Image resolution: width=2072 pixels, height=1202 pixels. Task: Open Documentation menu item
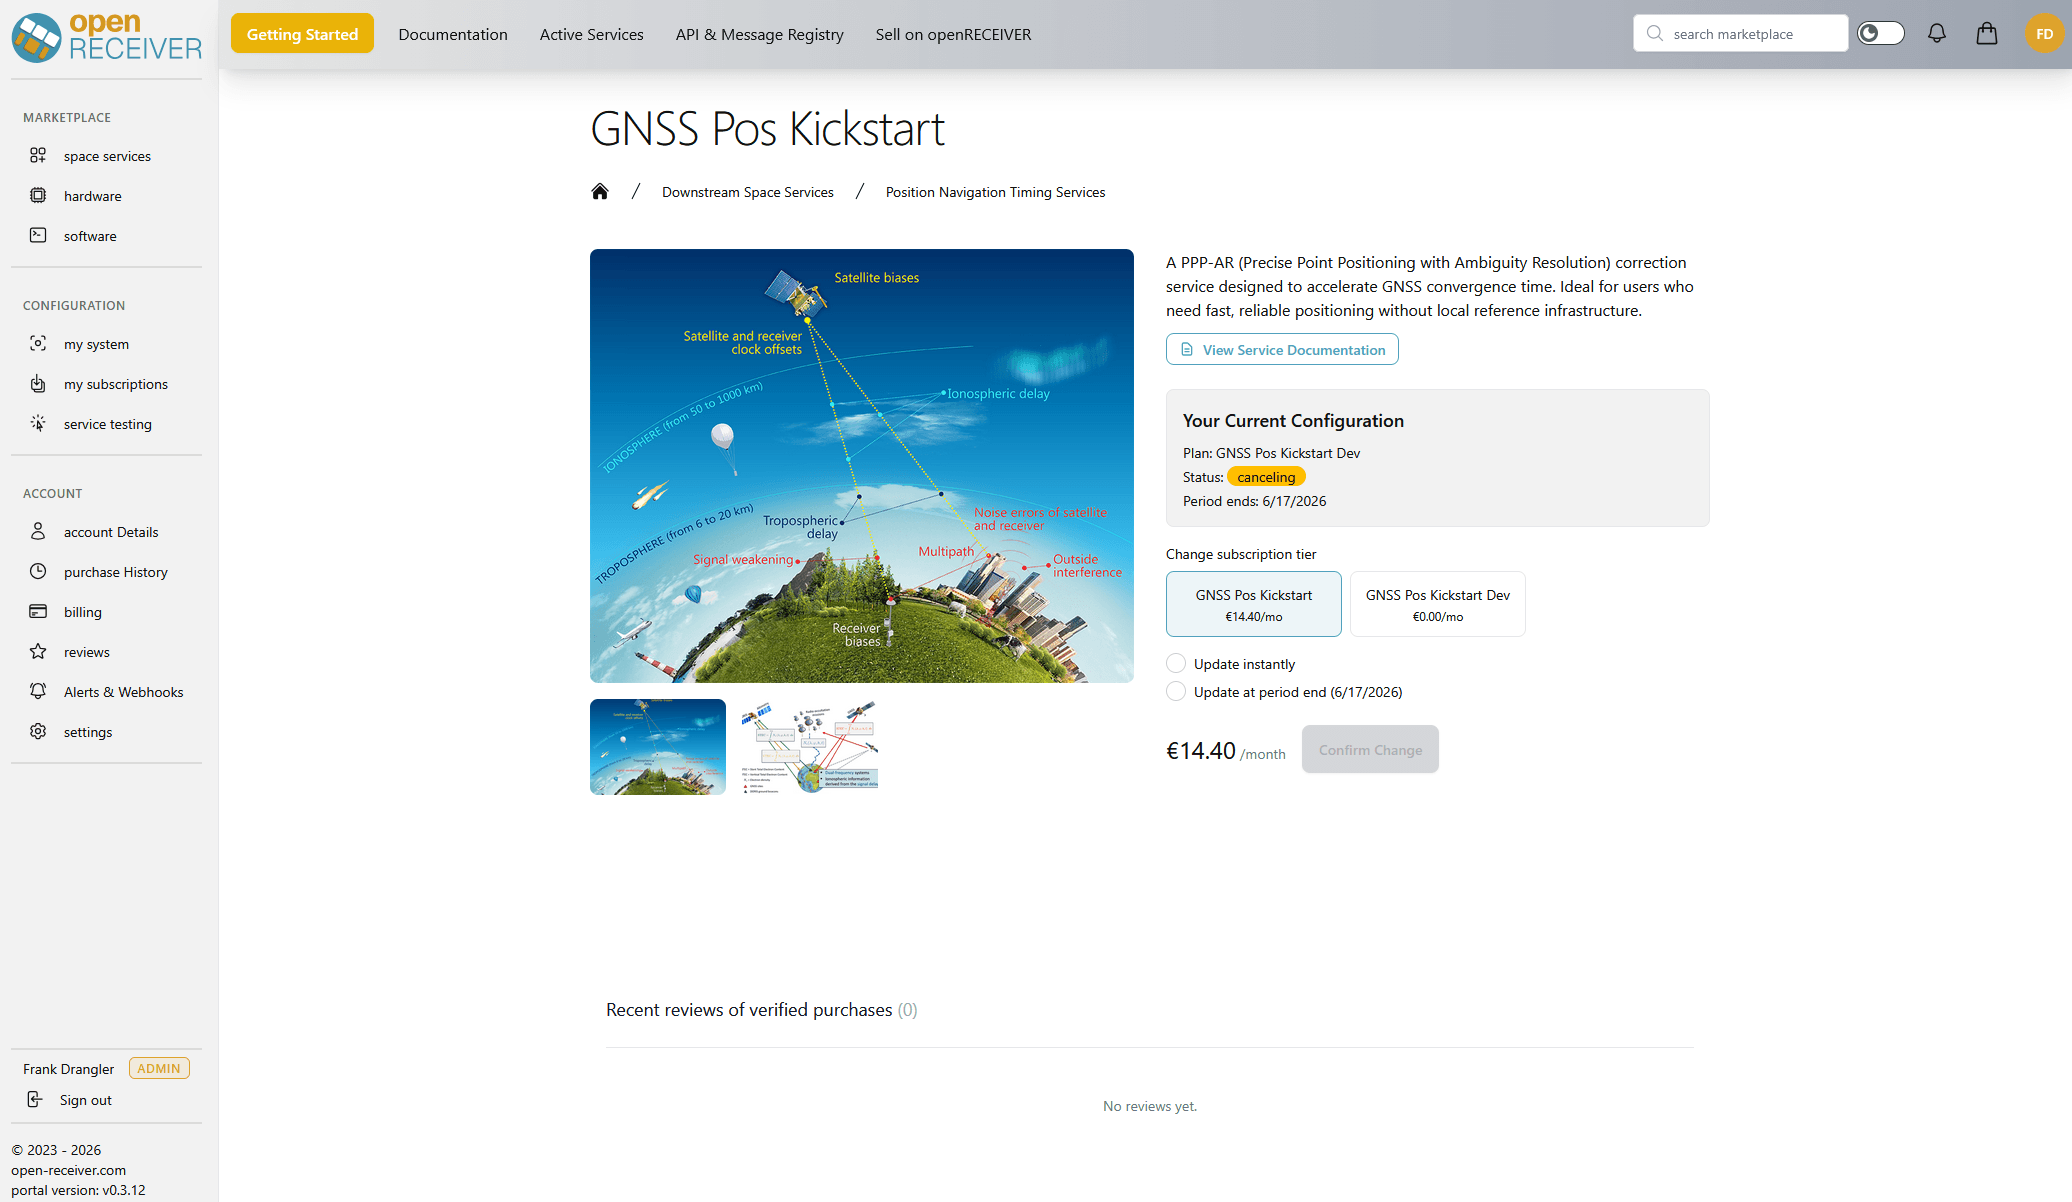(x=453, y=34)
